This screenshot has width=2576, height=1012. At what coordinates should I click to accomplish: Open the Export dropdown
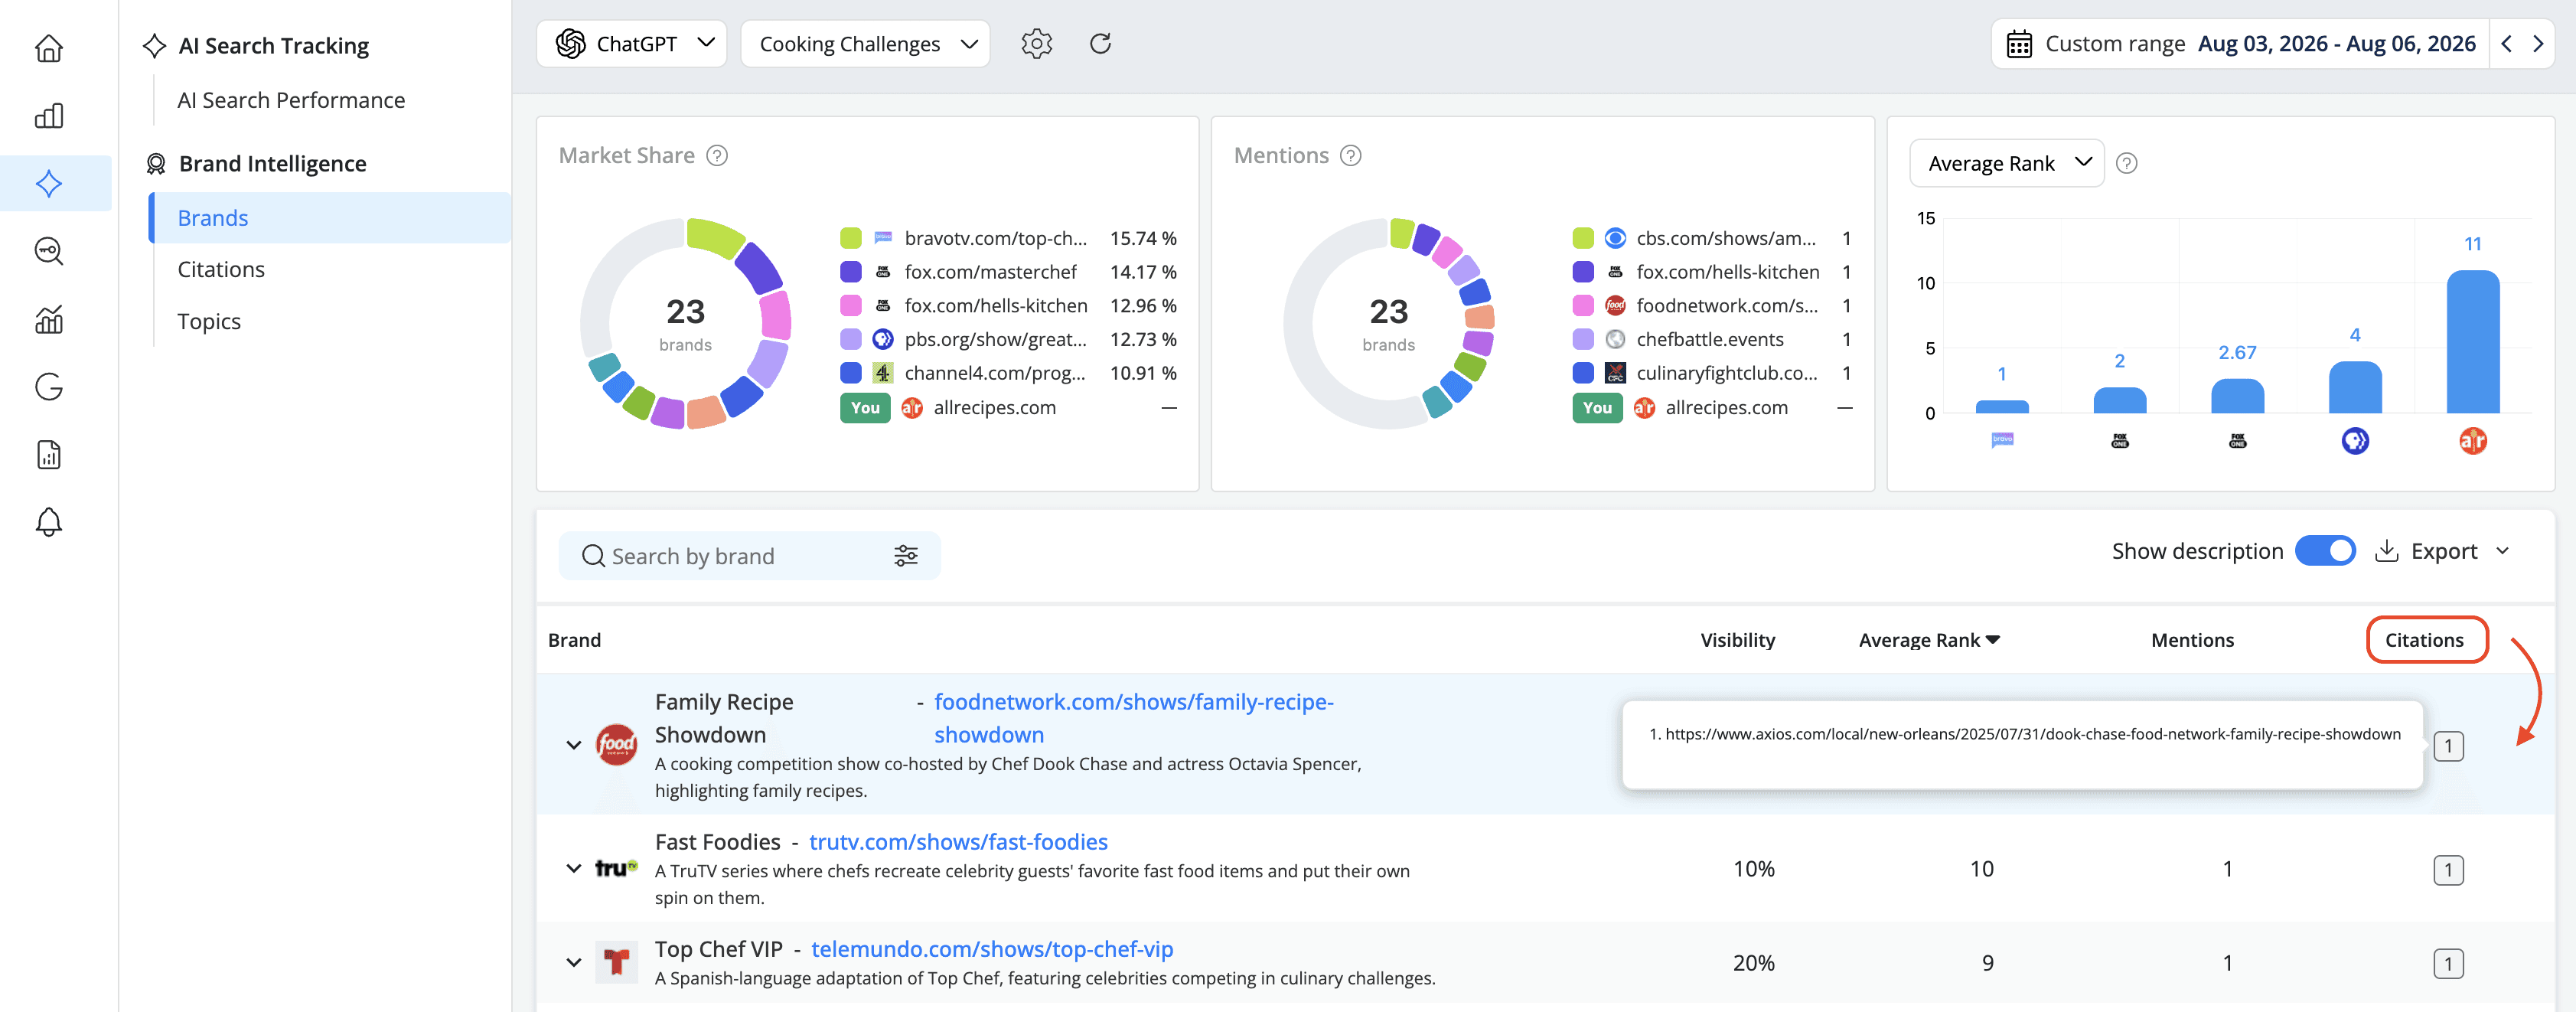tap(2442, 551)
